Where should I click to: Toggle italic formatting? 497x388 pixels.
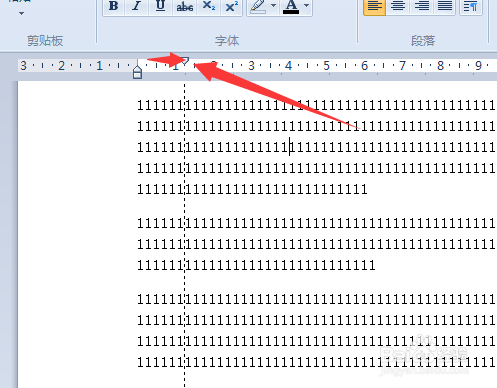[x=136, y=6]
